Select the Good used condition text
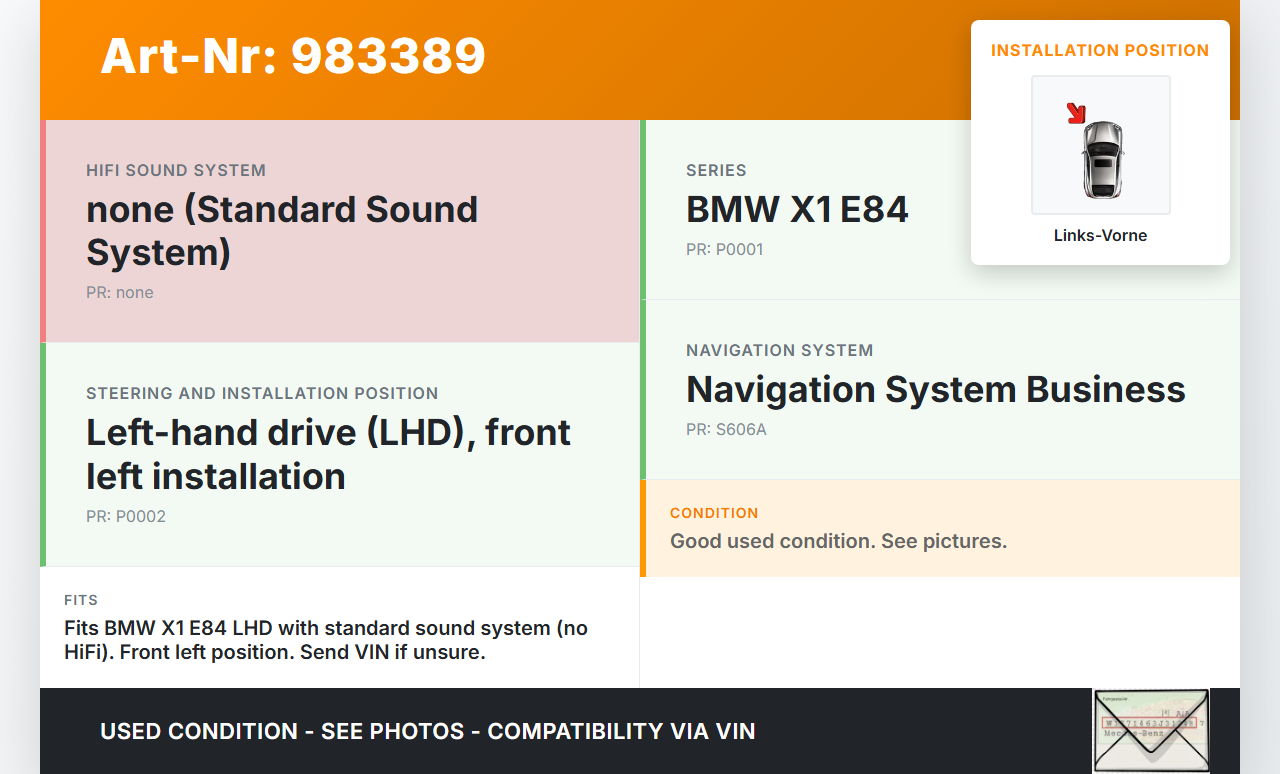The image size is (1280, 774). (838, 542)
